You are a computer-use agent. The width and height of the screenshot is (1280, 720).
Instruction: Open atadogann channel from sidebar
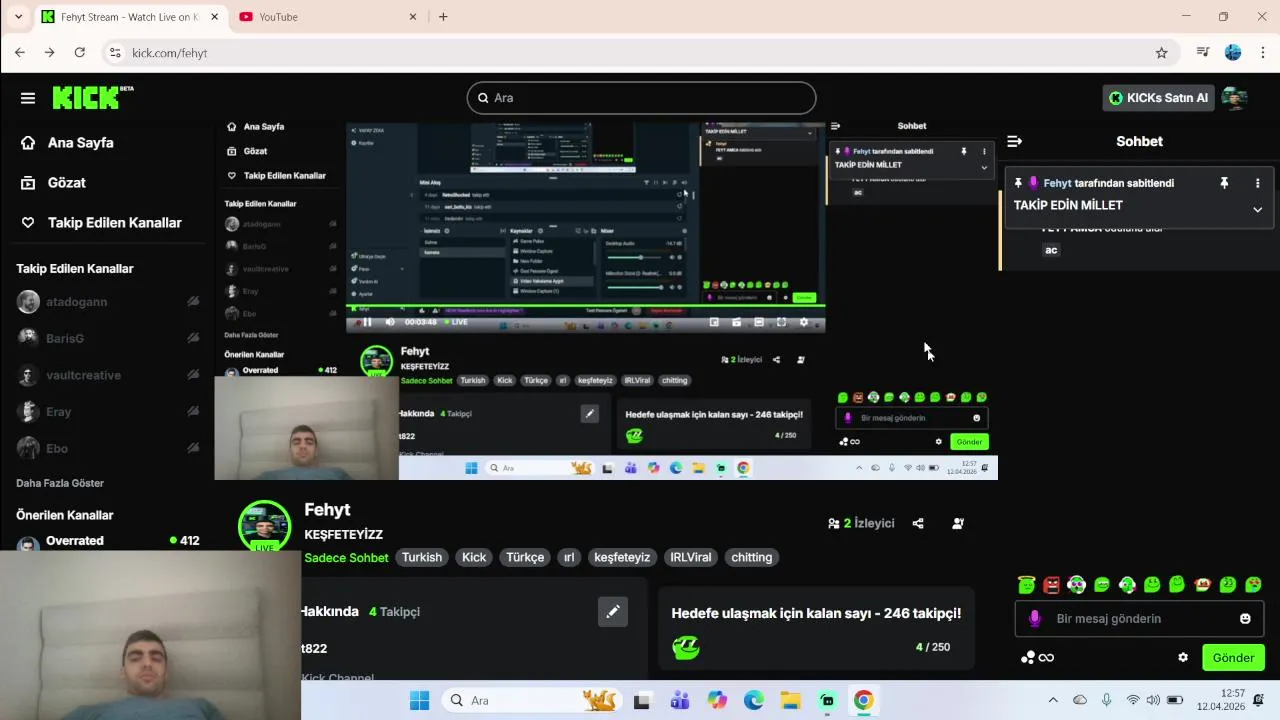(108, 302)
